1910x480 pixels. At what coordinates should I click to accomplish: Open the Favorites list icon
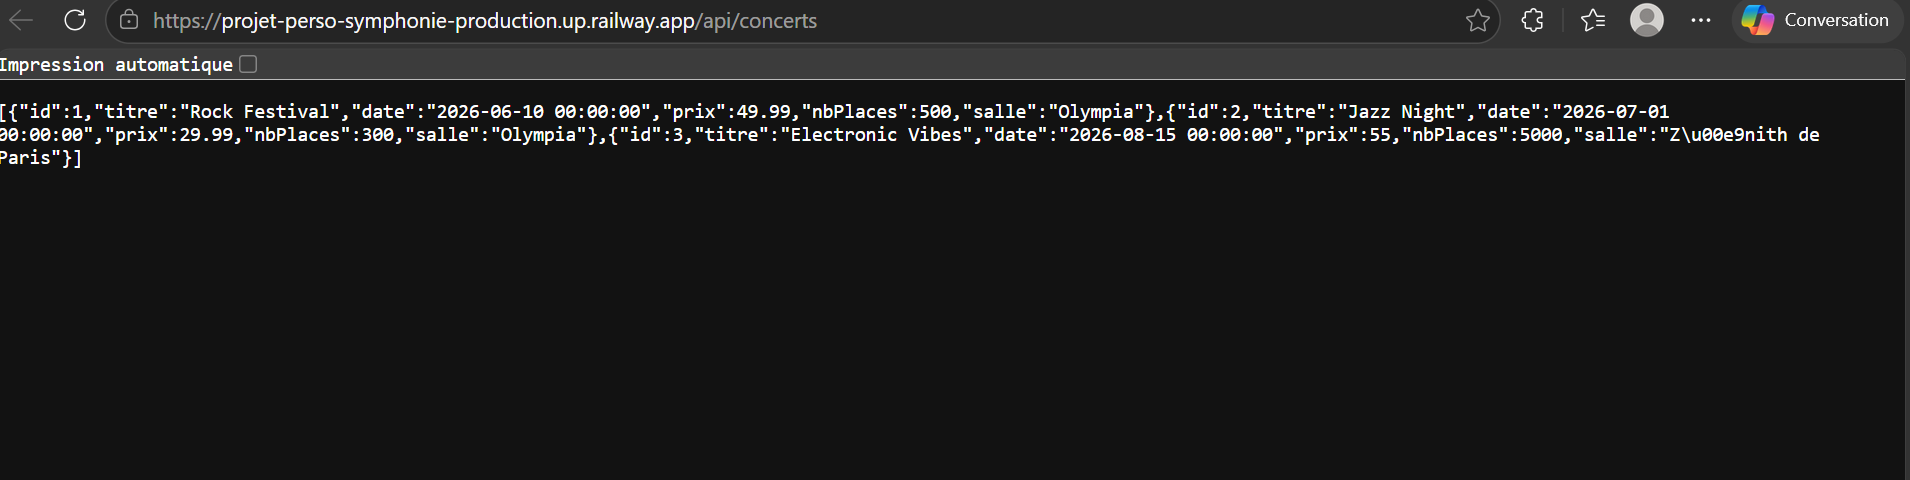1593,20
